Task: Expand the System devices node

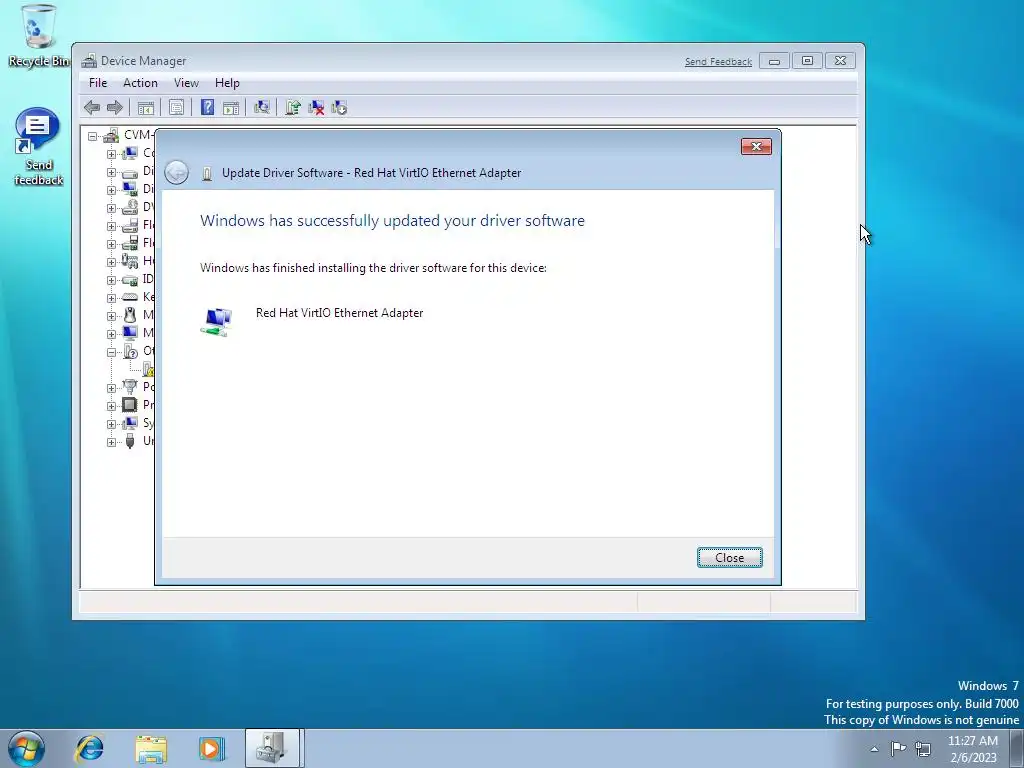Action: [x=111, y=423]
